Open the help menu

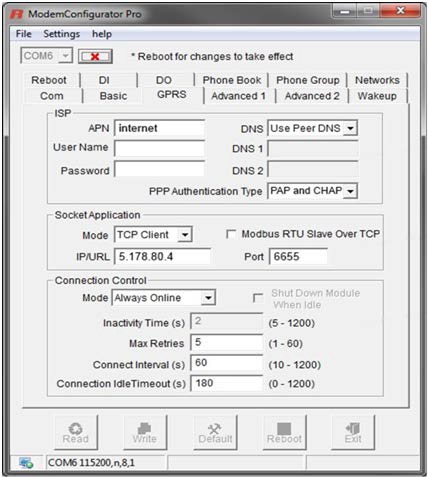(x=102, y=34)
